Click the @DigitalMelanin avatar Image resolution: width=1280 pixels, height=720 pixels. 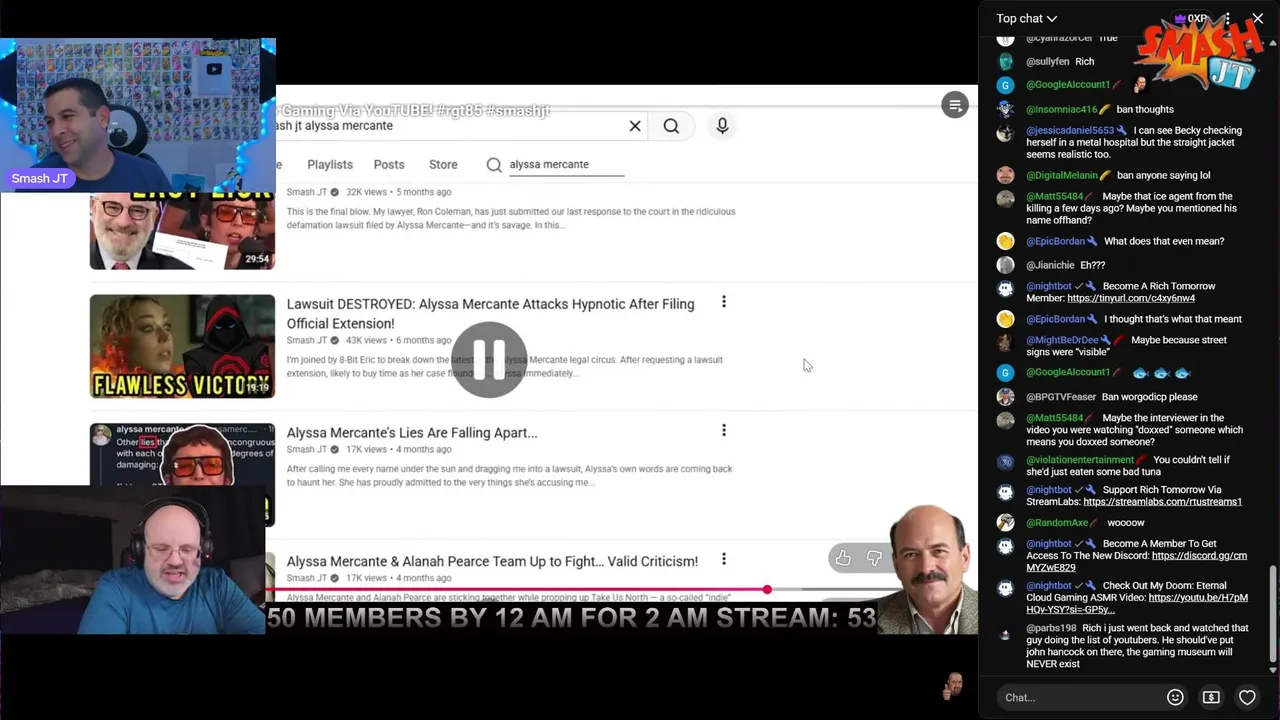1005,175
